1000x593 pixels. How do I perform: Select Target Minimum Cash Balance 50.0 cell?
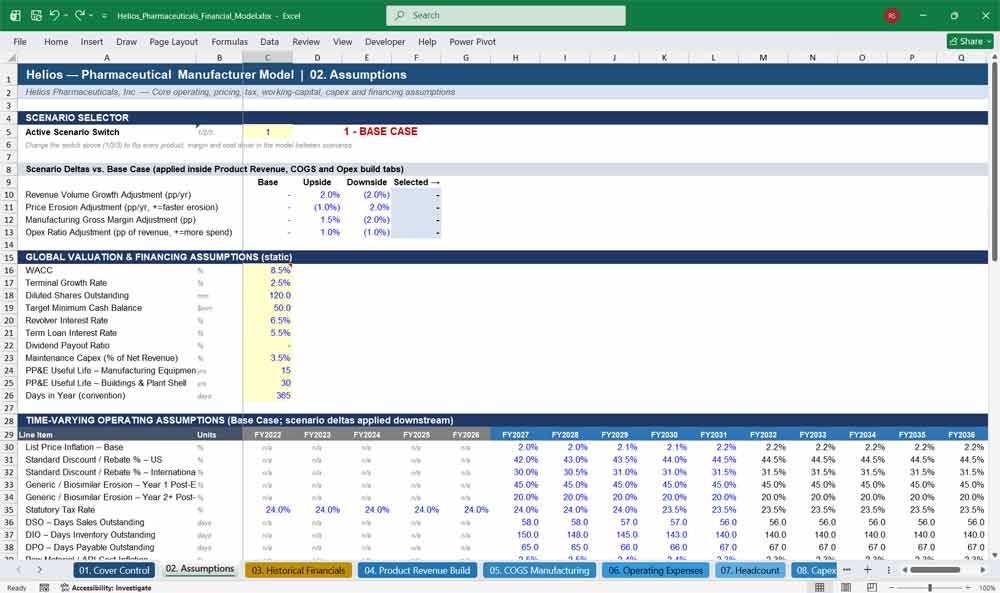(267, 308)
